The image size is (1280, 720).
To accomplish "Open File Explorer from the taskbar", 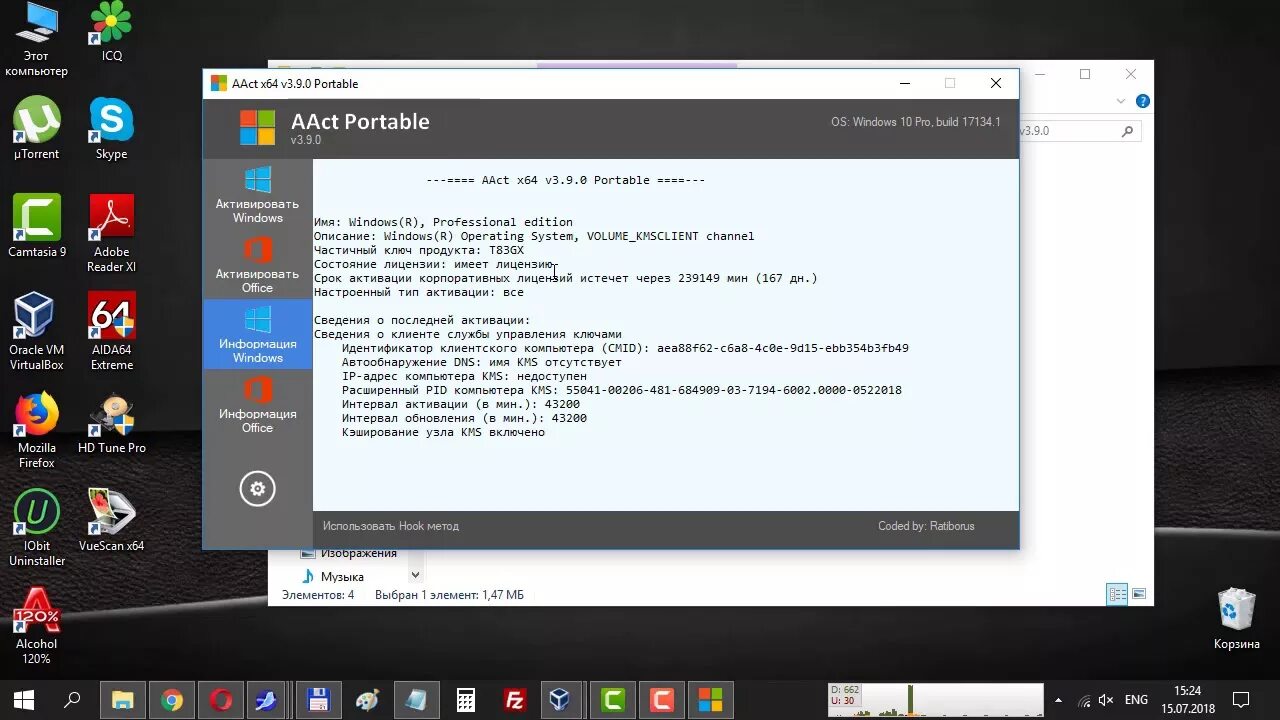I will point(122,699).
